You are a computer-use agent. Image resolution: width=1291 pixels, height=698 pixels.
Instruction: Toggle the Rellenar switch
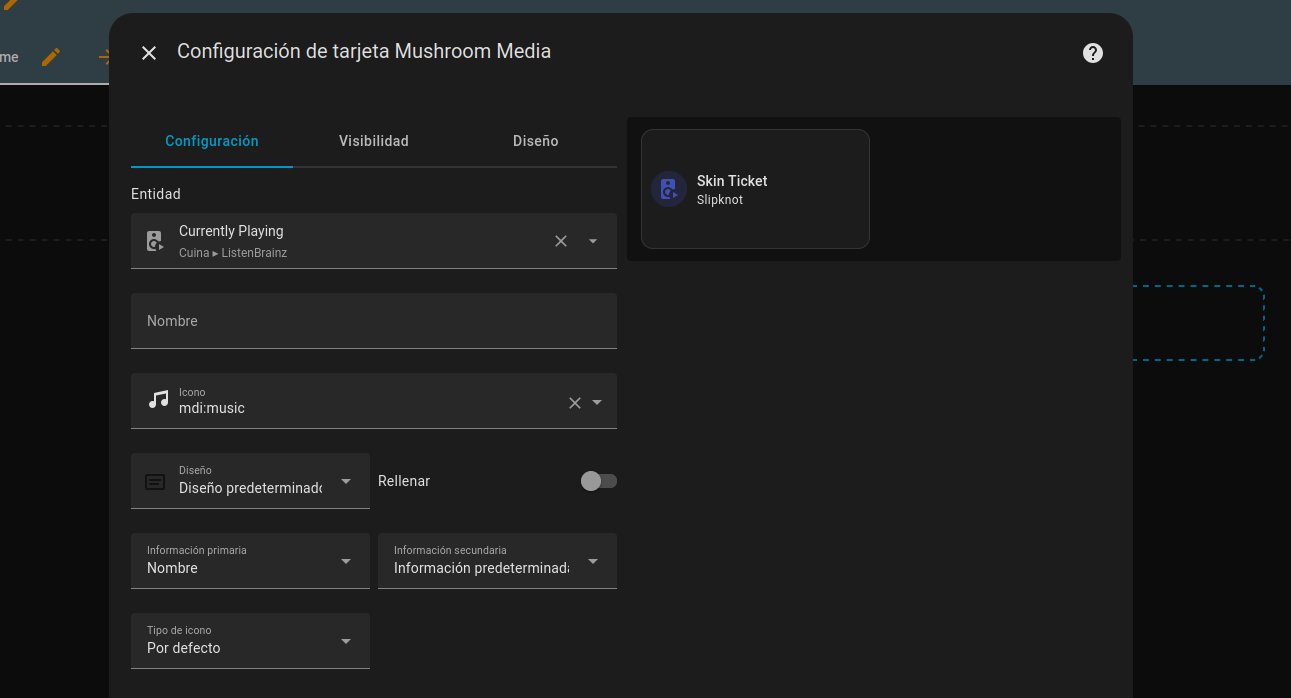[598, 481]
